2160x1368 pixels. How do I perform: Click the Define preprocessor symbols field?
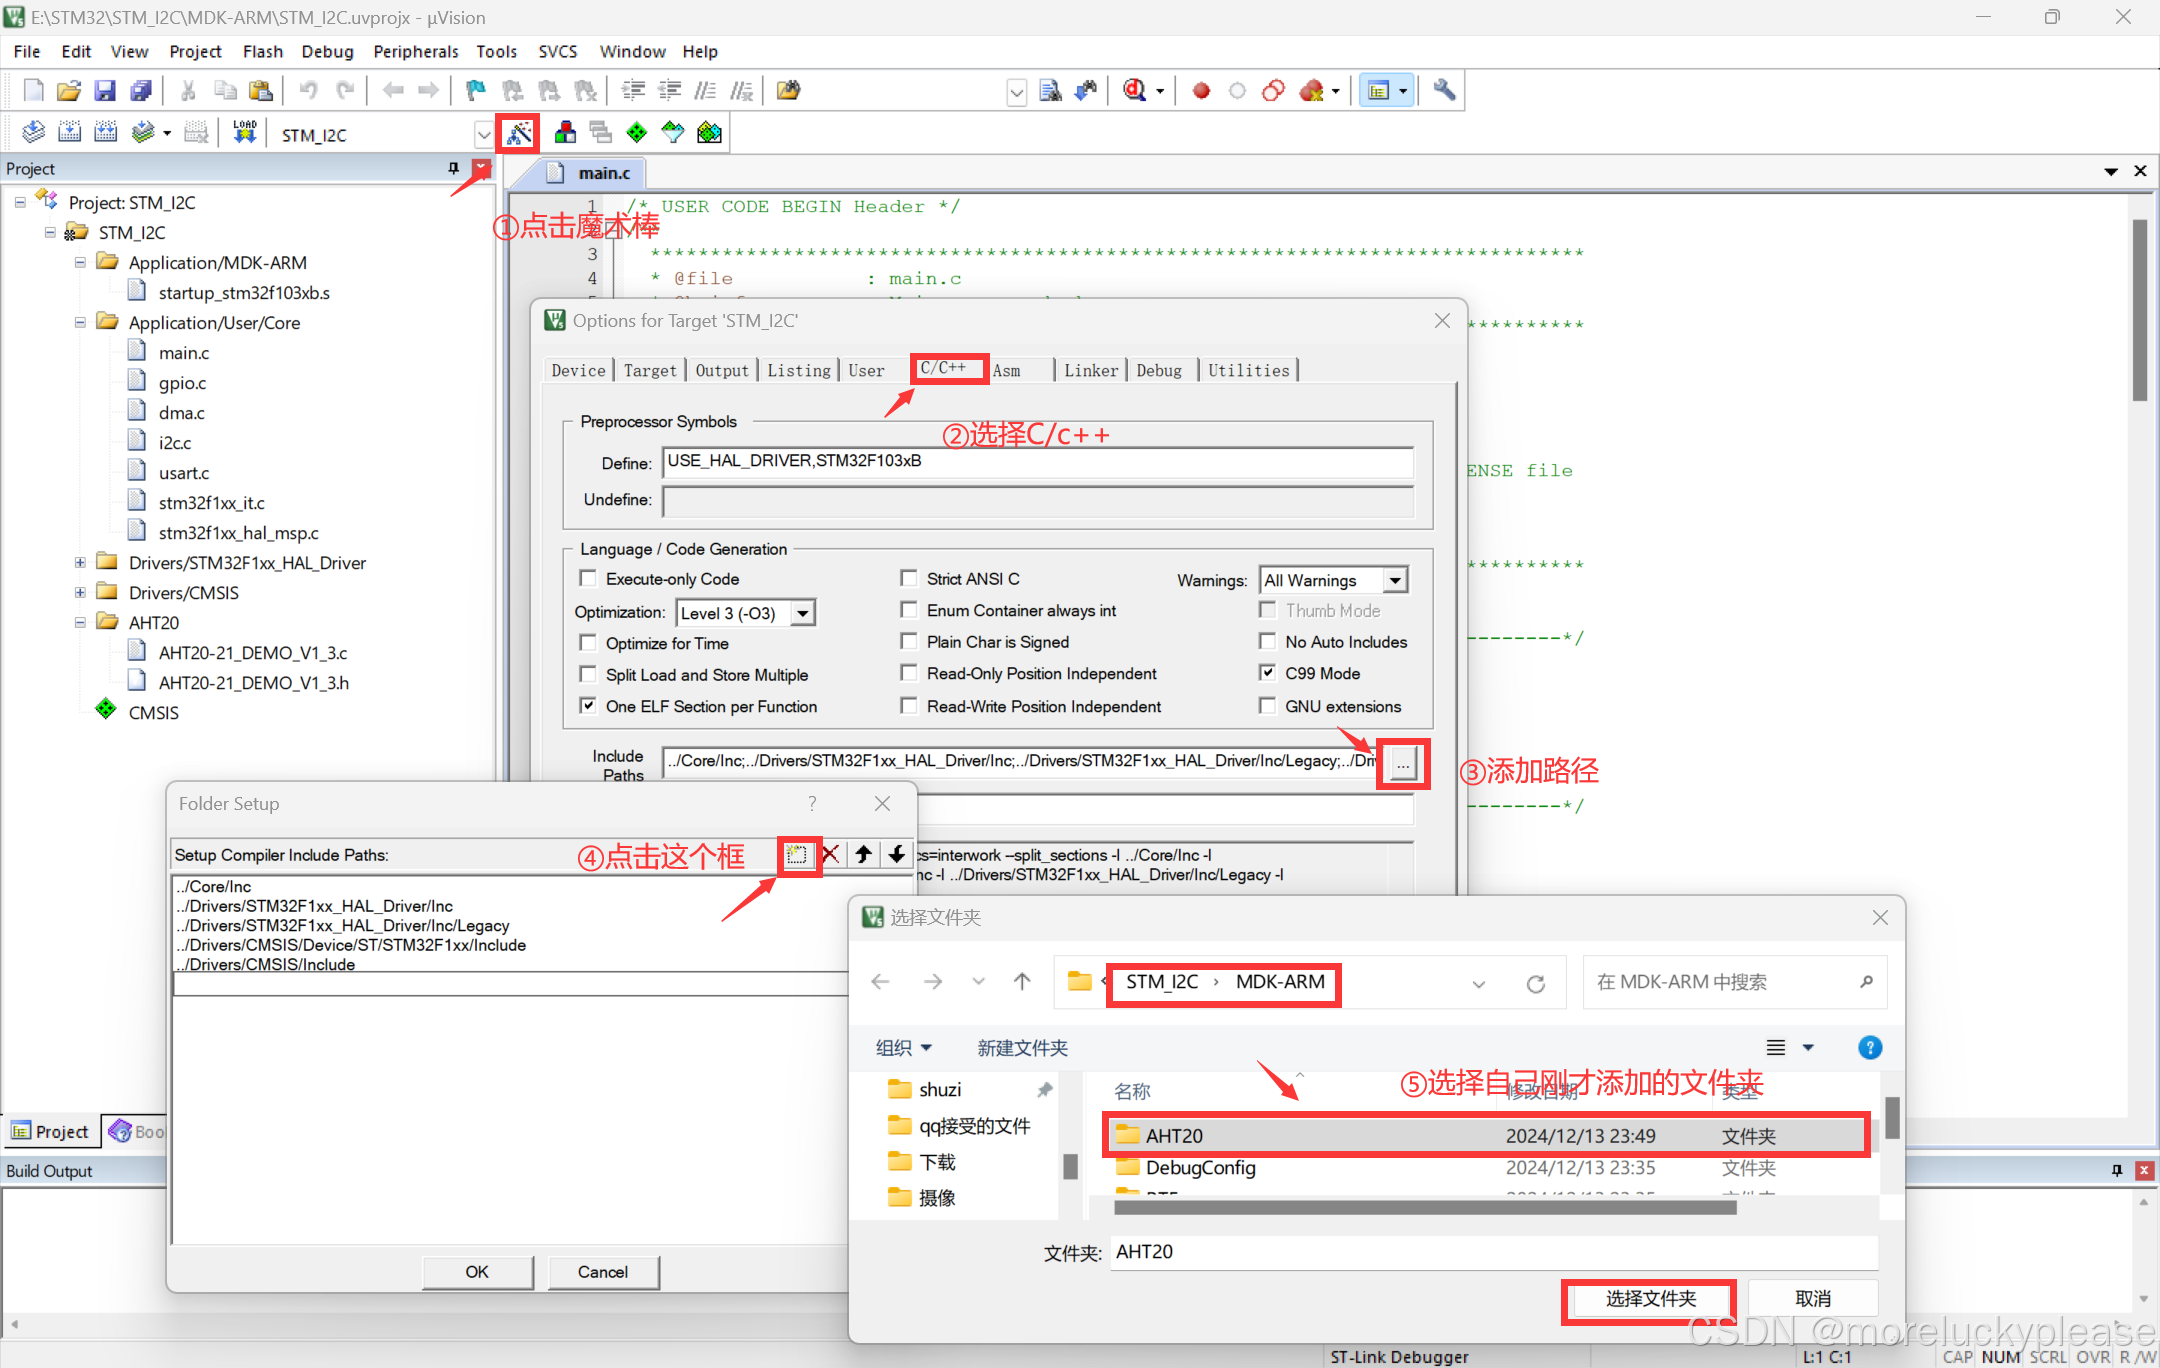point(1037,462)
